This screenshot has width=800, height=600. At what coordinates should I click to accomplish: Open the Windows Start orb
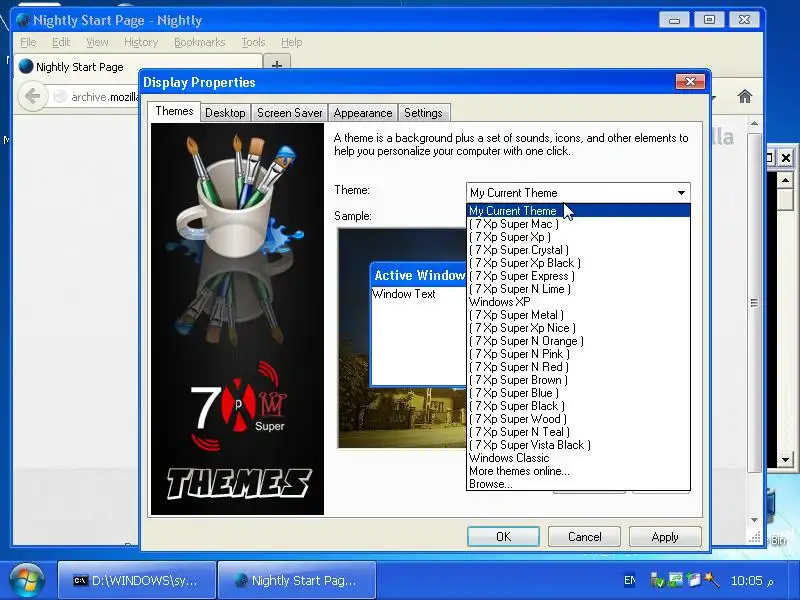26,580
